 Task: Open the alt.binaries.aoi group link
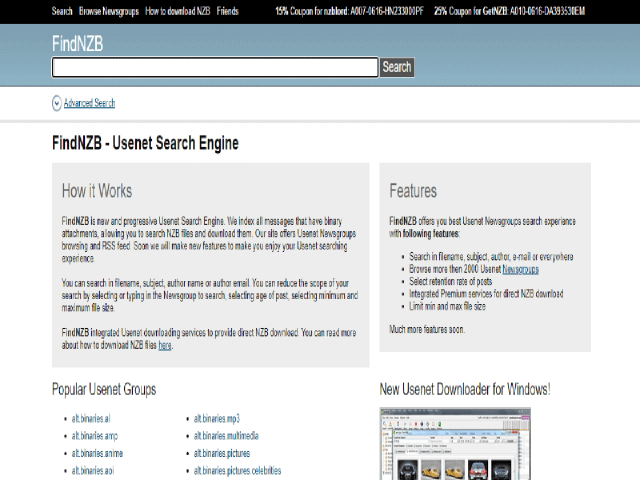click(x=93, y=471)
